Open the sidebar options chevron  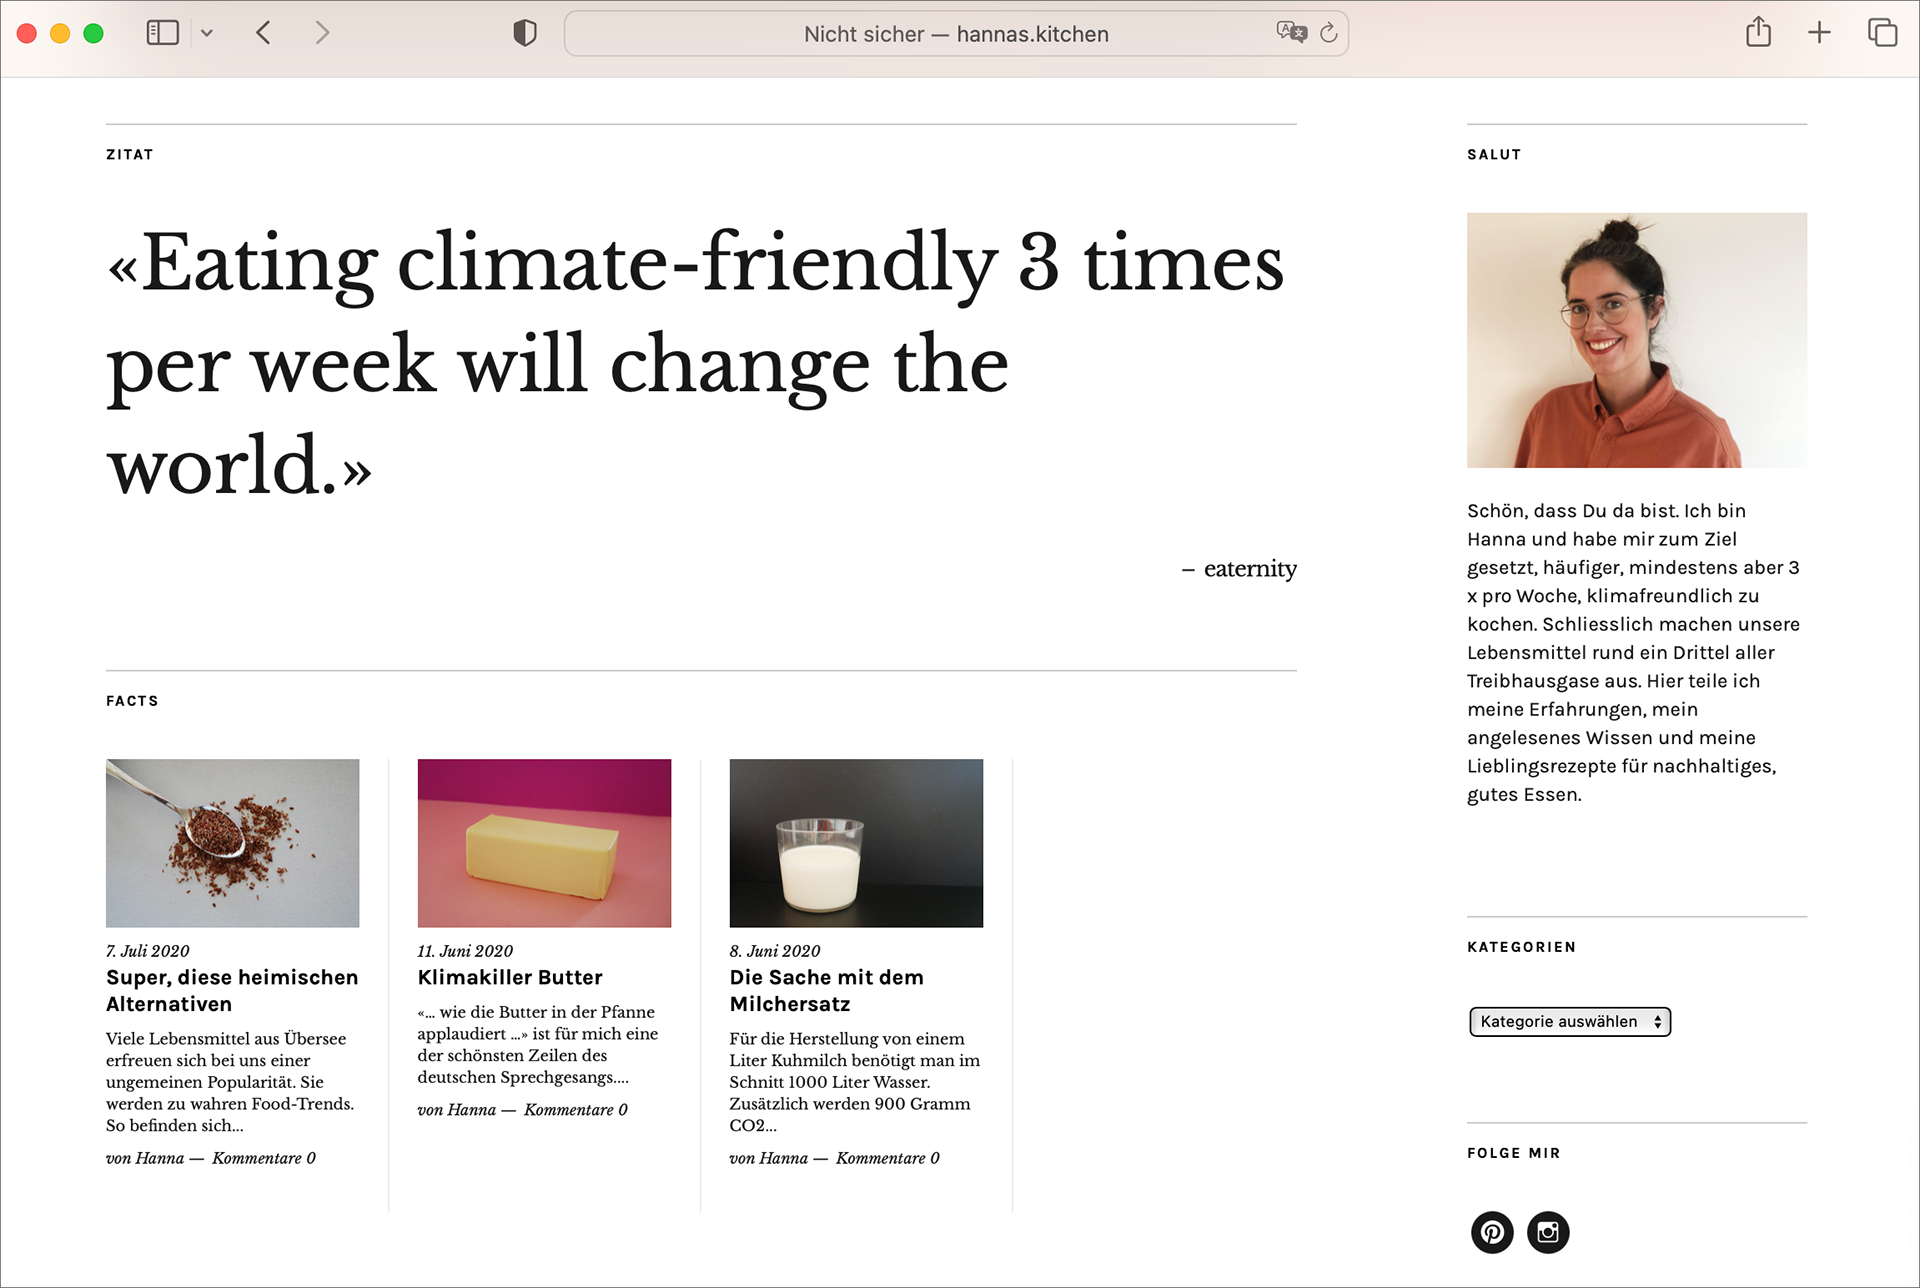pyautogui.click(x=207, y=33)
